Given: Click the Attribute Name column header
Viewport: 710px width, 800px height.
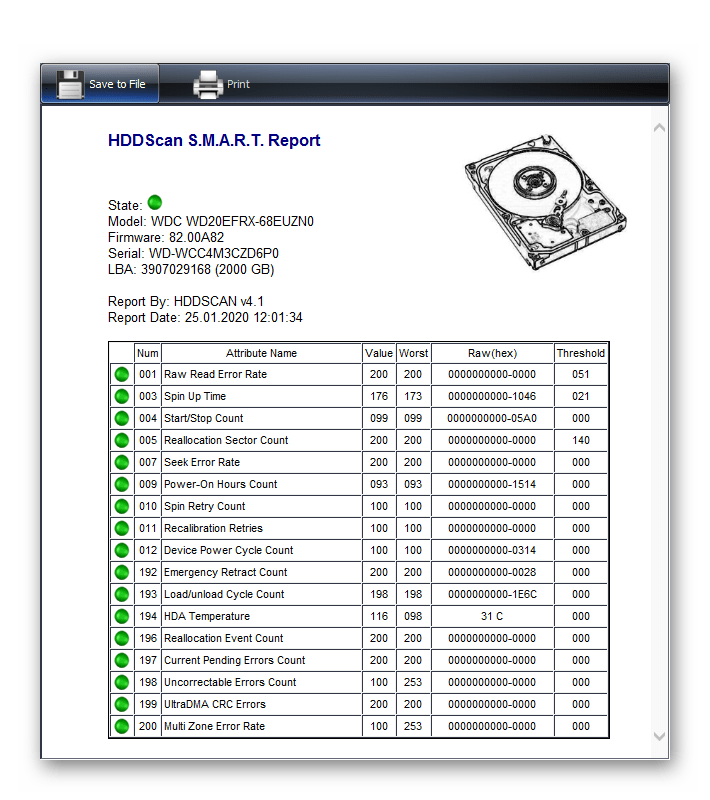Looking at the screenshot, I should (x=261, y=353).
